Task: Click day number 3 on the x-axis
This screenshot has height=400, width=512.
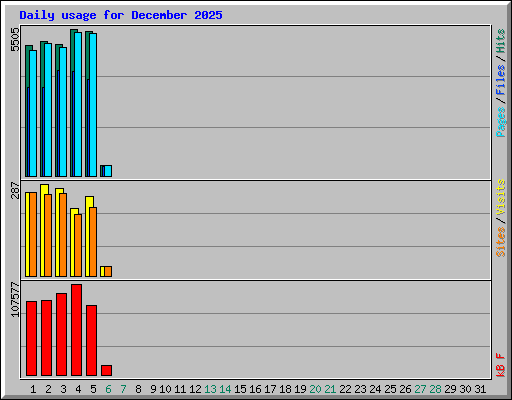Action: coord(63,389)
